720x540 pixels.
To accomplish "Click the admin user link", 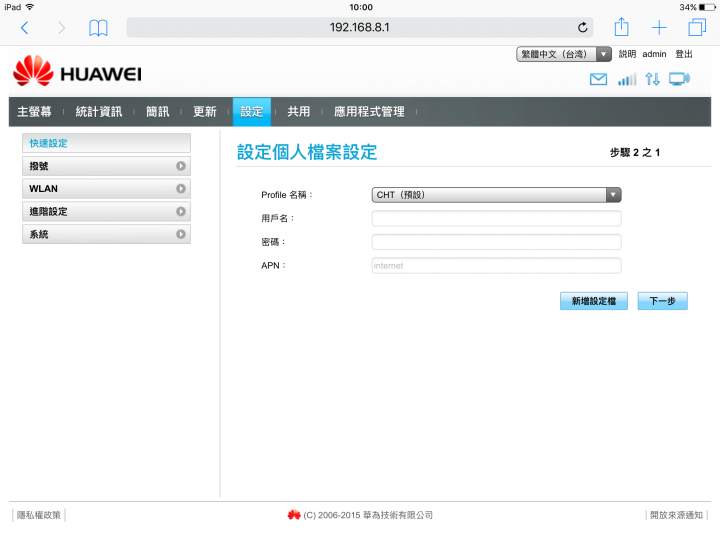I will [x=654, y=54].
